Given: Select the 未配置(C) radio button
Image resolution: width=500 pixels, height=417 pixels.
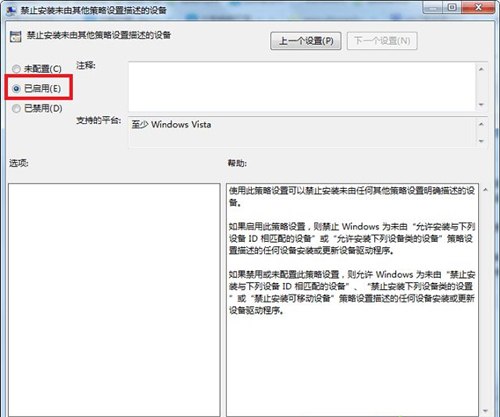Looking at the screenshot, I should 16,69.
